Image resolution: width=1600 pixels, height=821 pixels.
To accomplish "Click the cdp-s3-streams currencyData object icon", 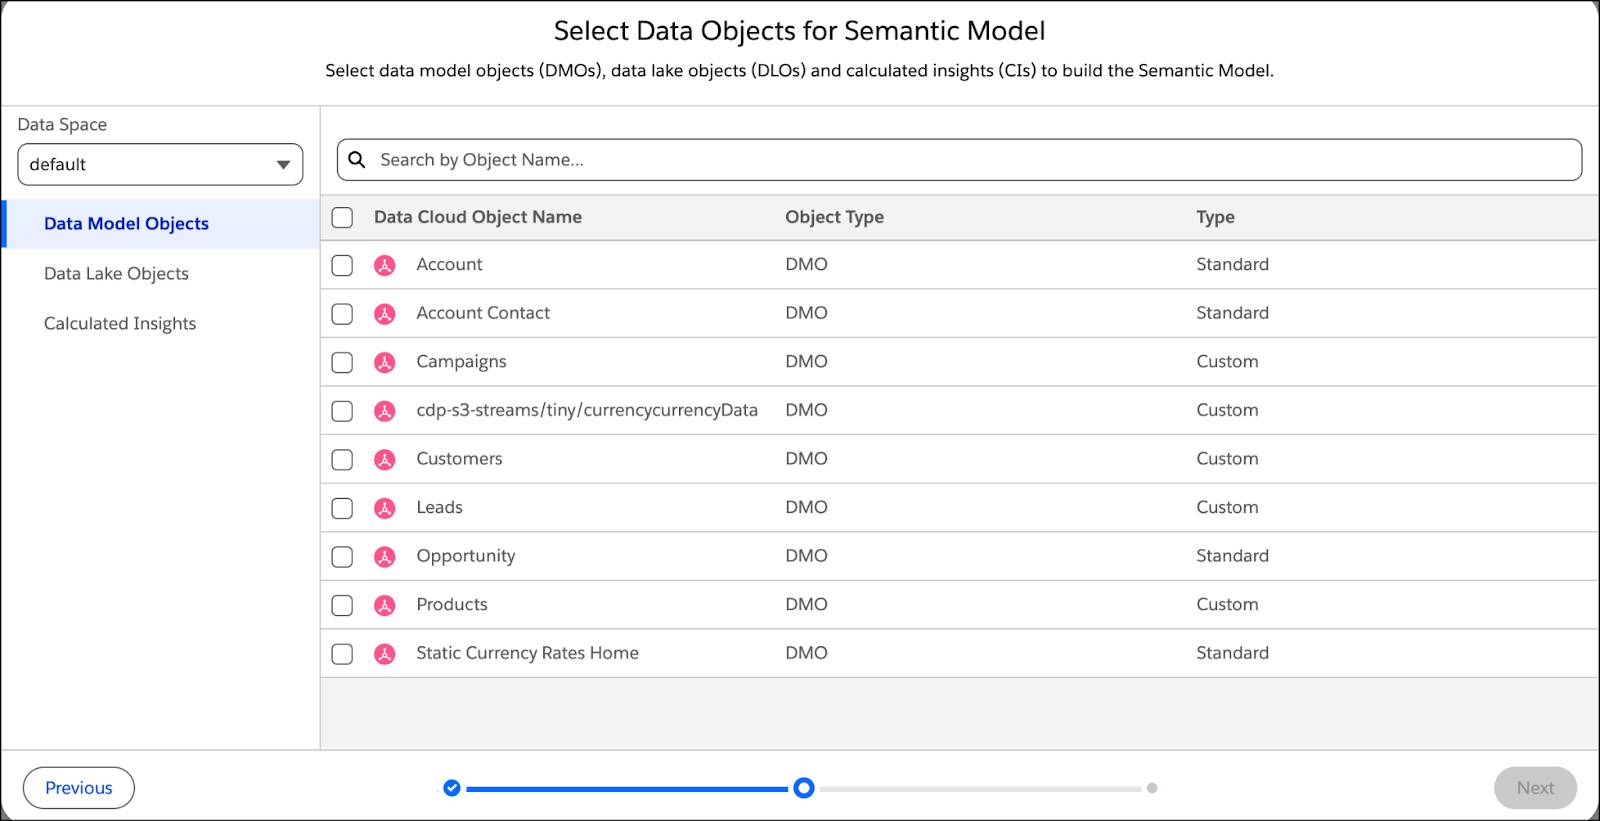I will 385,411.
